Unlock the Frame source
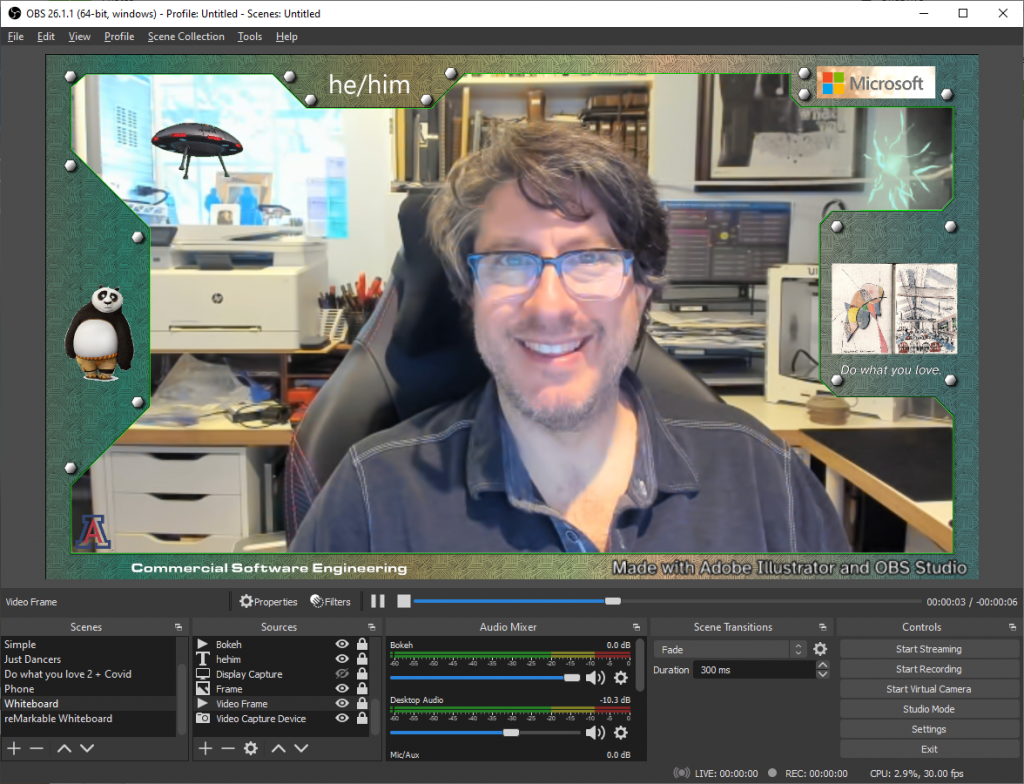The height and width of the screenshot is (784, 1024). (362, 689)
